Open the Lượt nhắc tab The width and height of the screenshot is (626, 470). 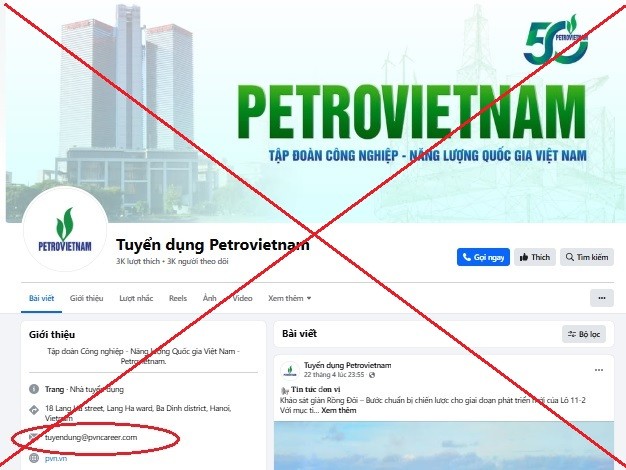pyautogui.click(x=136, y=298)
